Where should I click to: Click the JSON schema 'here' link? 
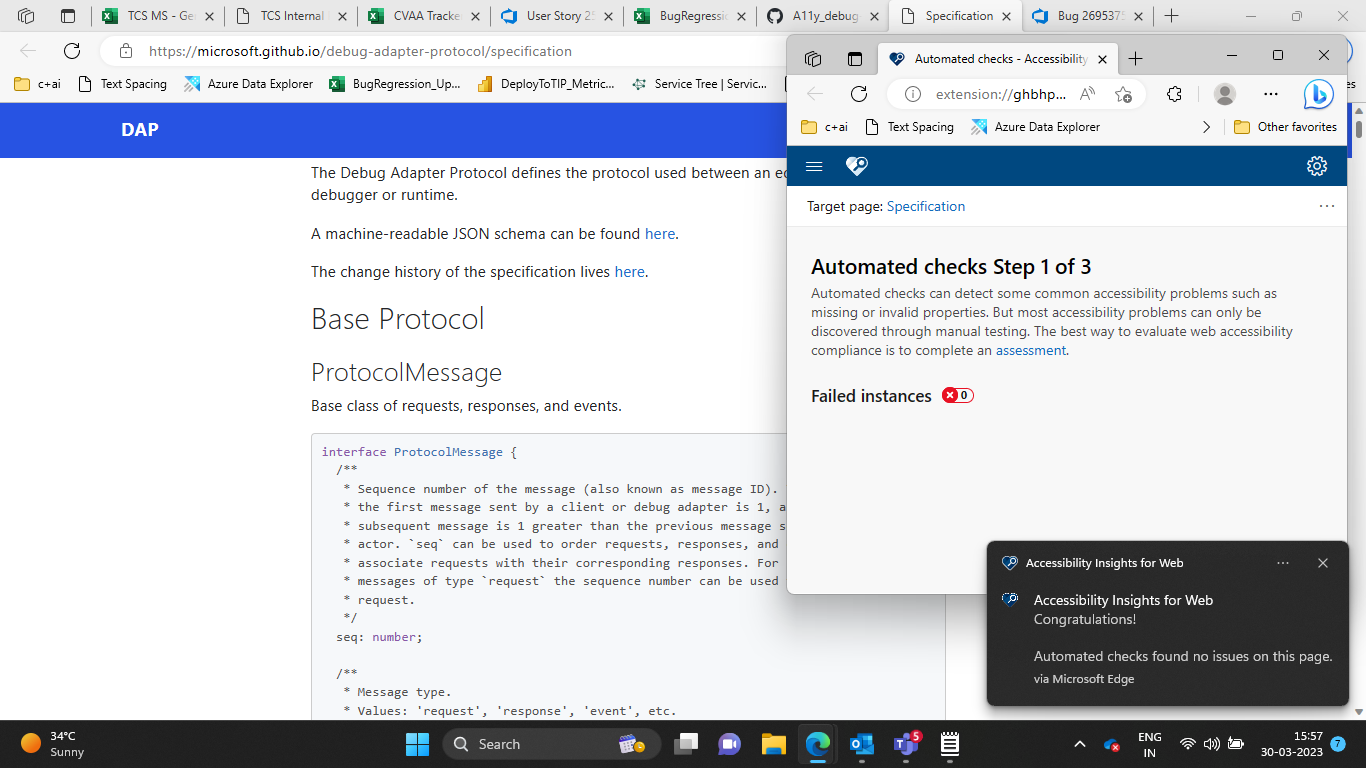659,233
